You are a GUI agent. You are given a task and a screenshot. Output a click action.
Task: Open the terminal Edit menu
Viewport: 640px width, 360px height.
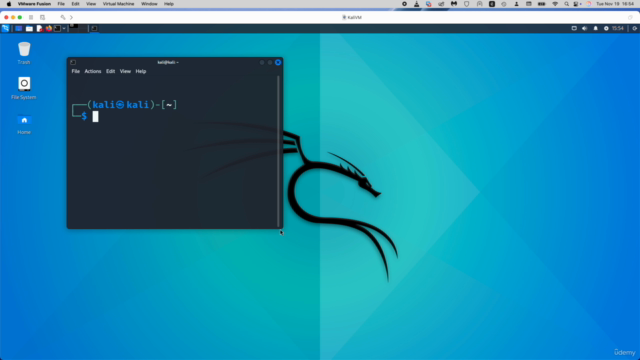click(110, 71)
